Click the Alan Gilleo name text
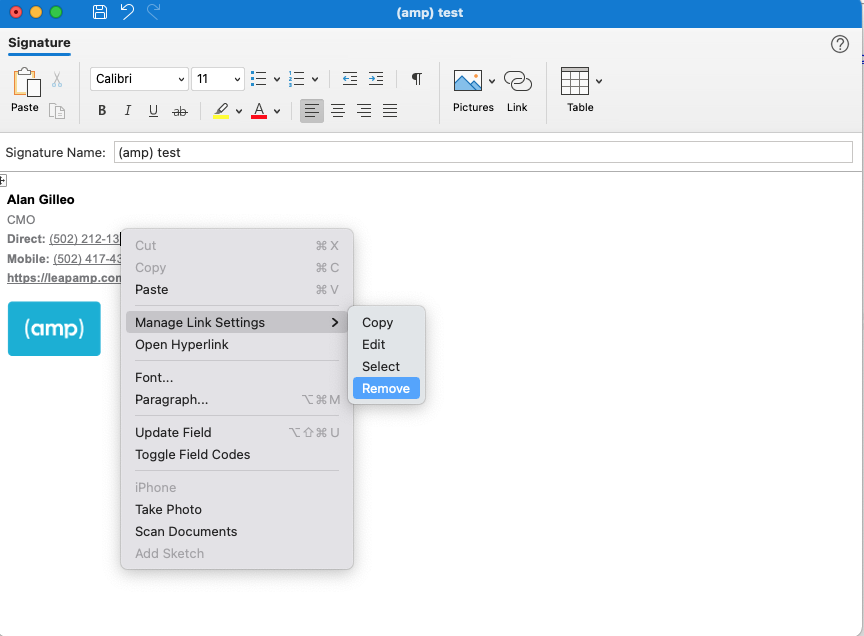 pyautogui.click(x=41, y=200)
